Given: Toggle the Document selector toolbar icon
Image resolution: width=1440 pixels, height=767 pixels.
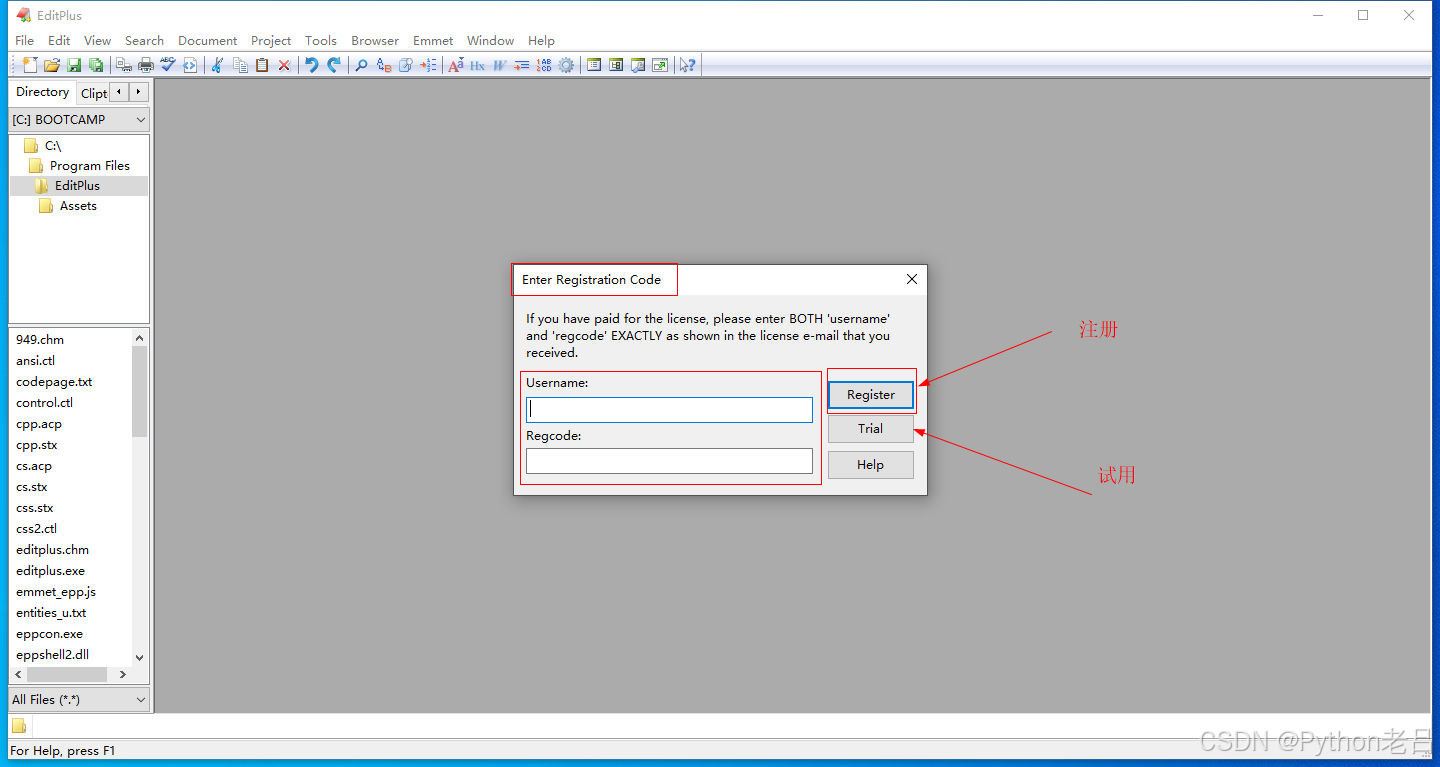Looking at the screenshot, I should (x=616, y=65).
